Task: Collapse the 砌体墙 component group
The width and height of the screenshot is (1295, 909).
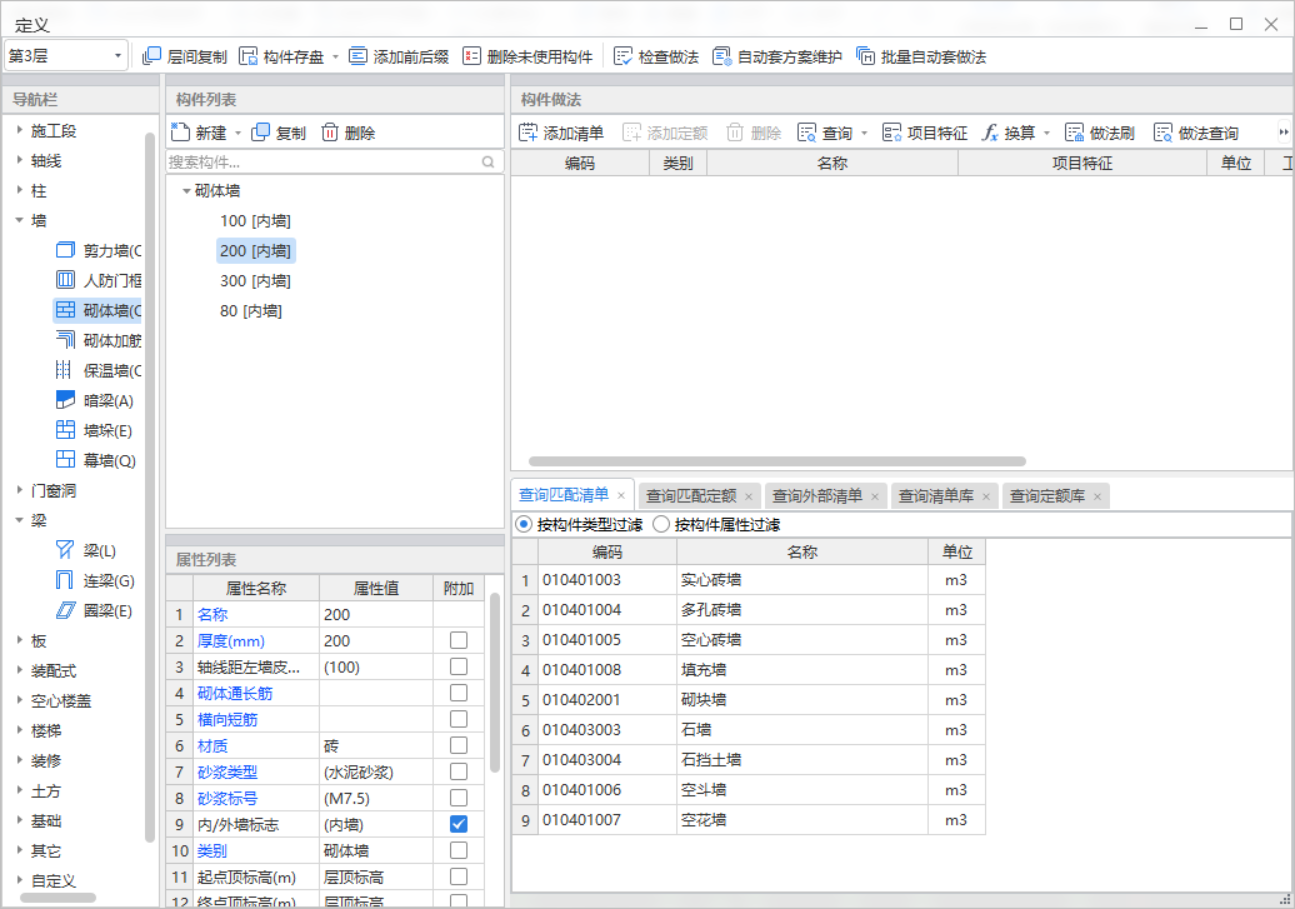Action: (186, 191)
